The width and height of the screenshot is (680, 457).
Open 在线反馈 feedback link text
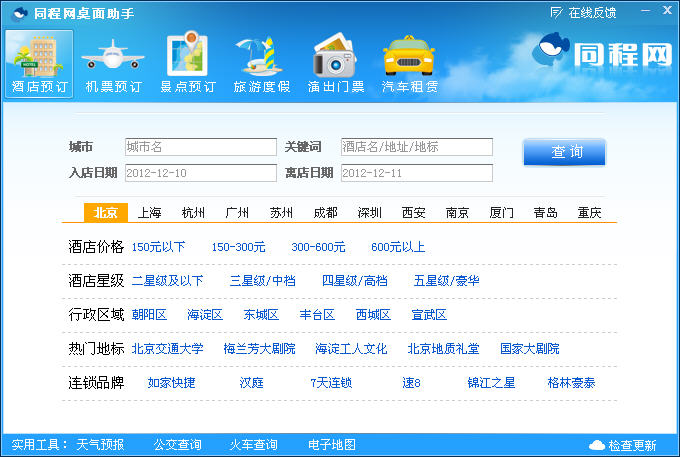(592, 13)
